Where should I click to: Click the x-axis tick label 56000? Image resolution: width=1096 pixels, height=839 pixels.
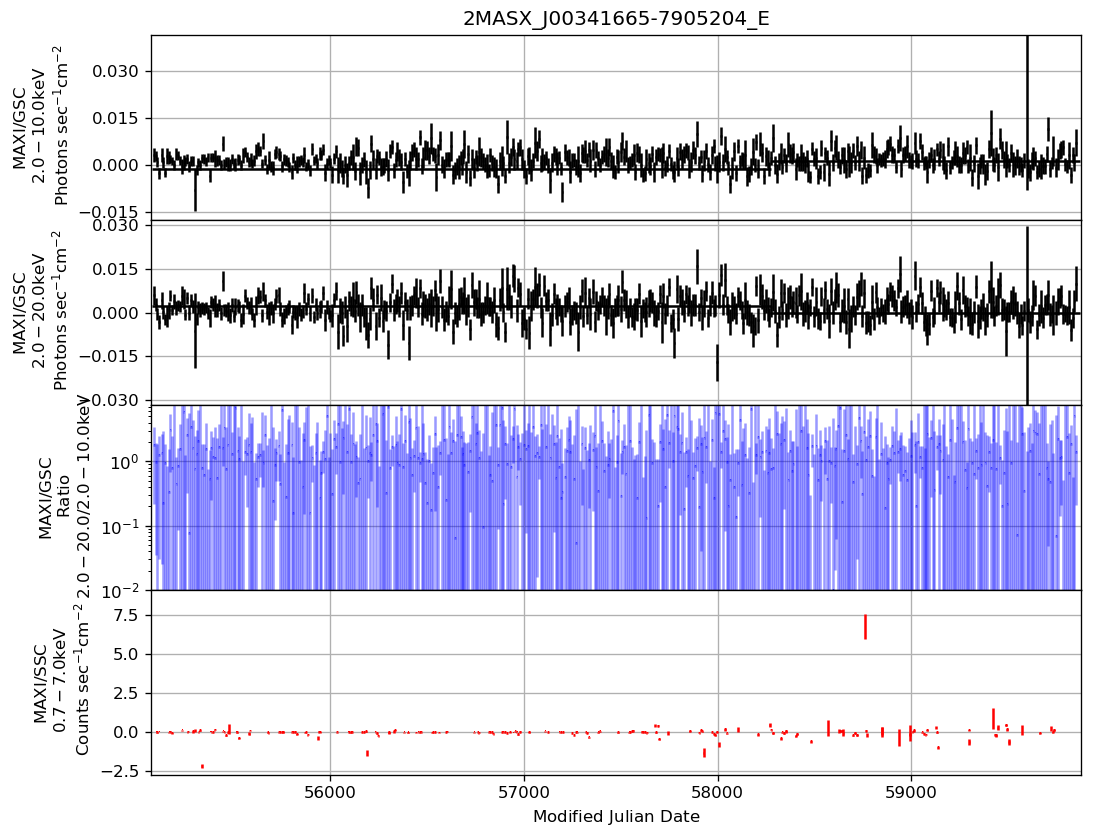click(330, 793)
